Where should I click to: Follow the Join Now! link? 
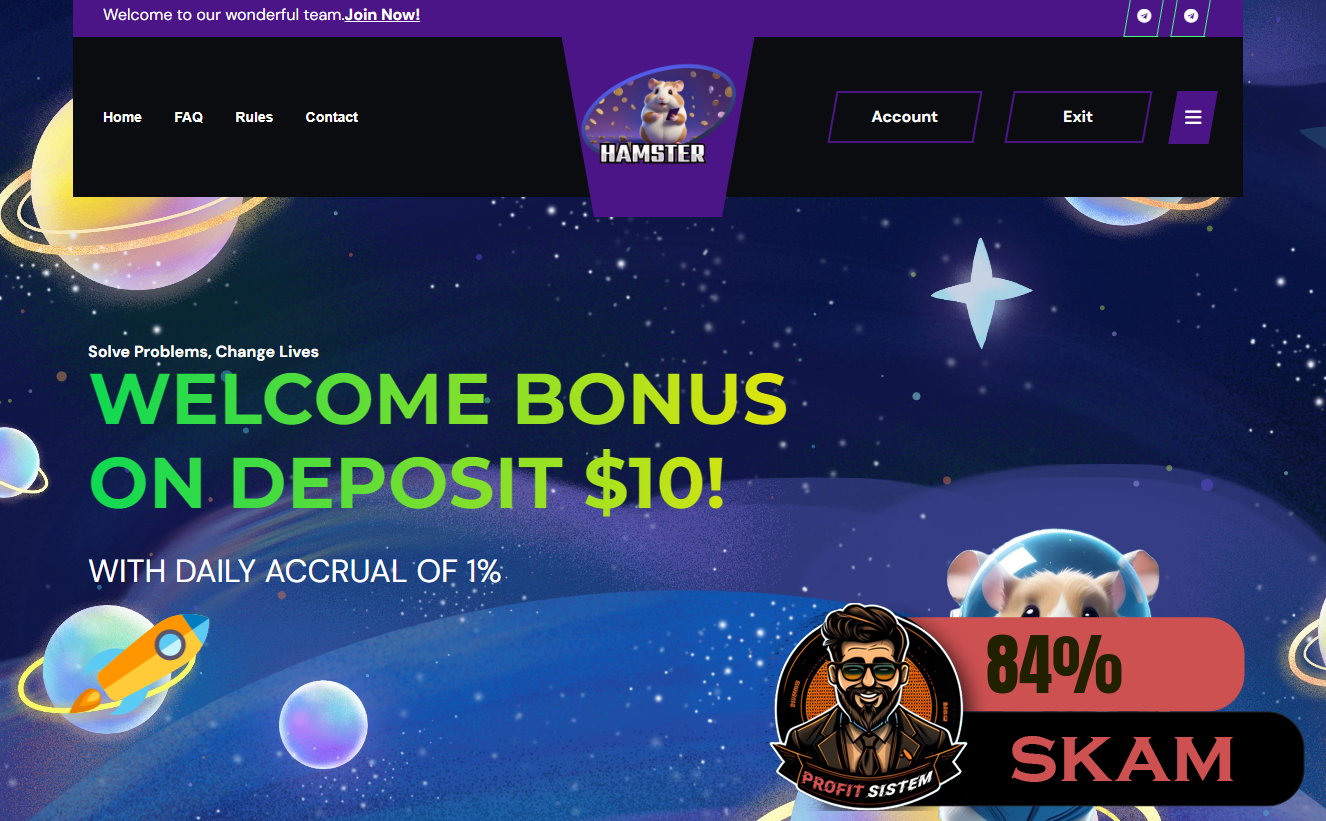[x=382, y=15]
